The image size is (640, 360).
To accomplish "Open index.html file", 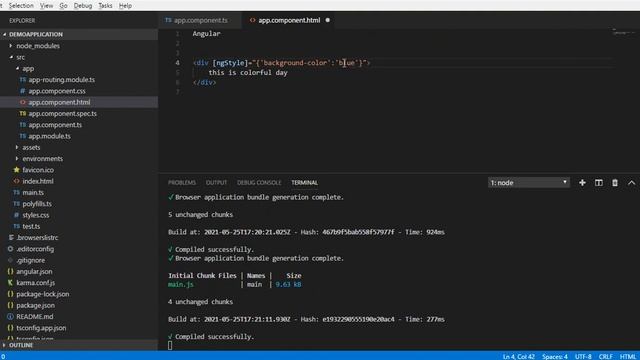I will pyautogui.click(x=79, y=181).
